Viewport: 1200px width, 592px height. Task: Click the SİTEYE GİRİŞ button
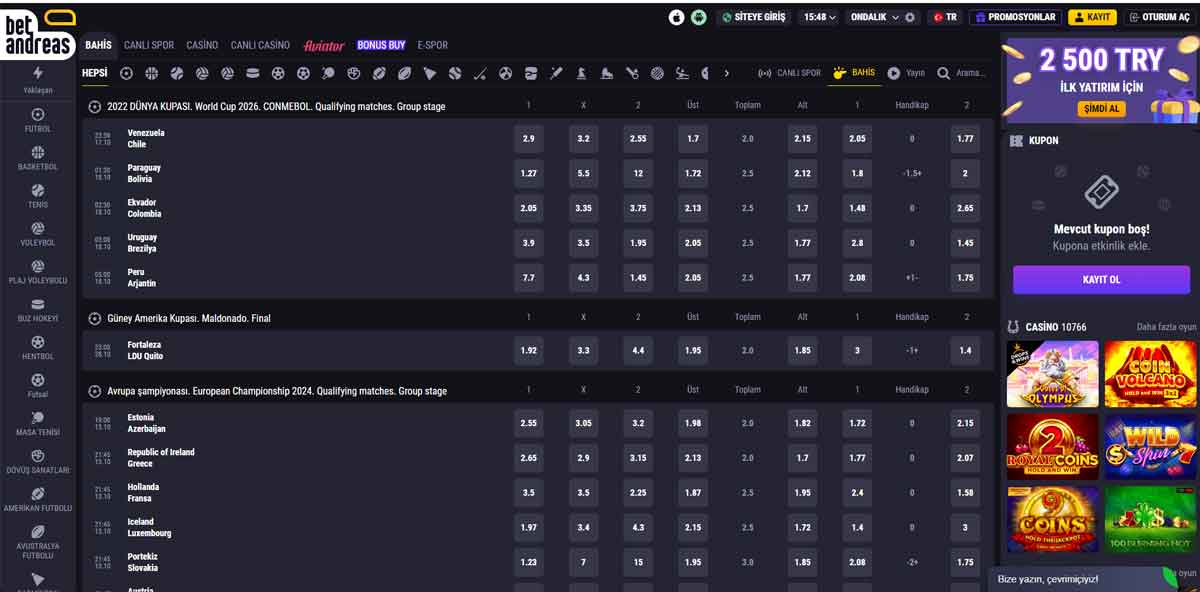coord(753,17)
